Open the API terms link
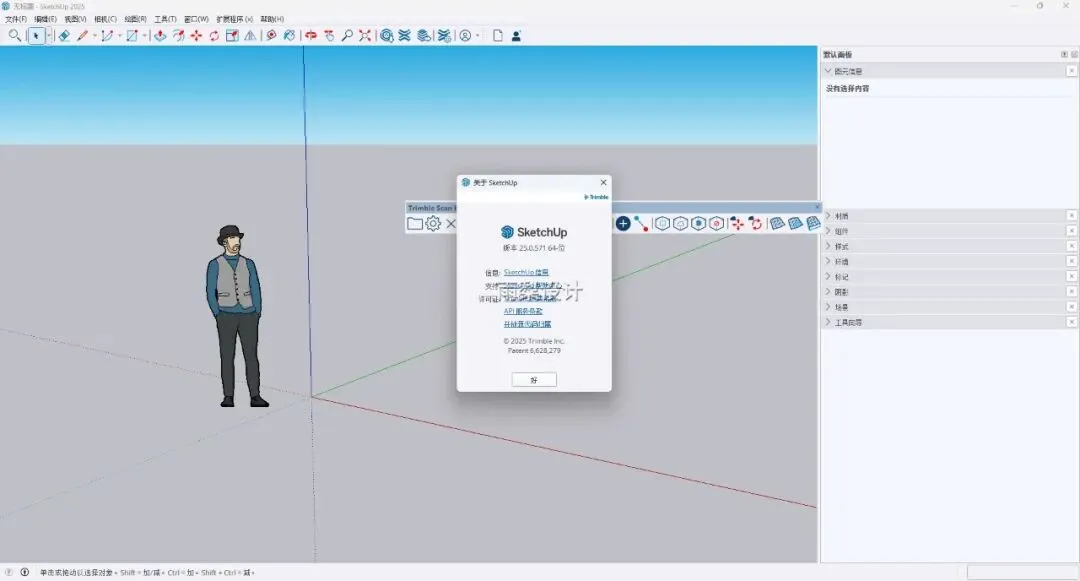This screenshot has width=1080, height=581. coord(523,311)
